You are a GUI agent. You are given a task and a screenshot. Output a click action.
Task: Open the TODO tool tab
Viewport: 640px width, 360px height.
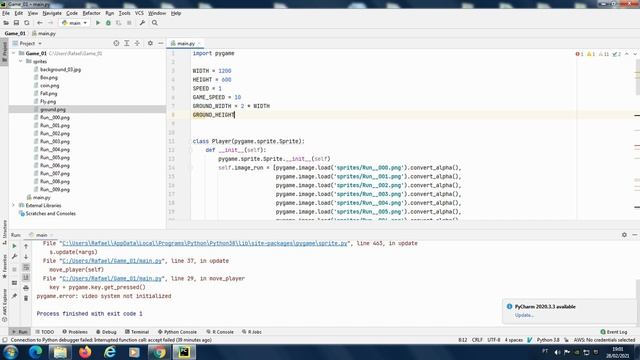coord(45,332)
